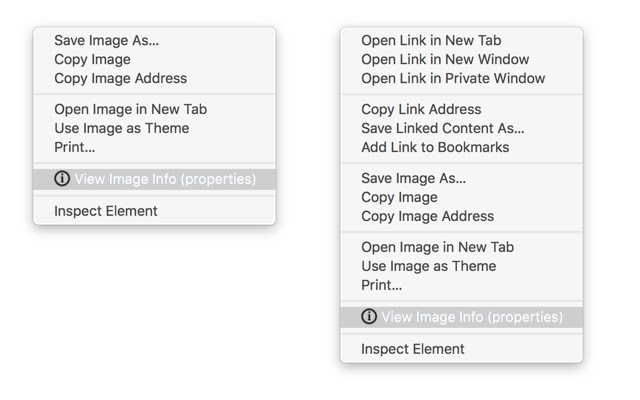Select Copy Image Address in the link menu
This screenshot has height=400, width=640.
point(427,216)
